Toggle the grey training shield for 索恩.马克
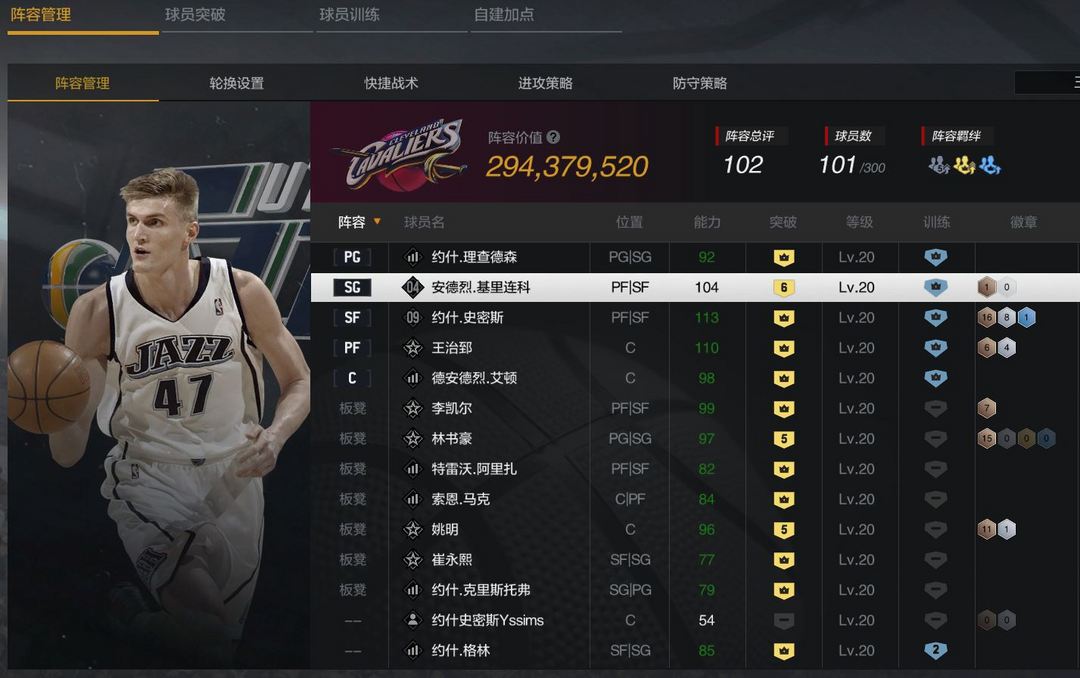Screen dimensions: 1080x678 pyautogui.click(x=935, y=500)
